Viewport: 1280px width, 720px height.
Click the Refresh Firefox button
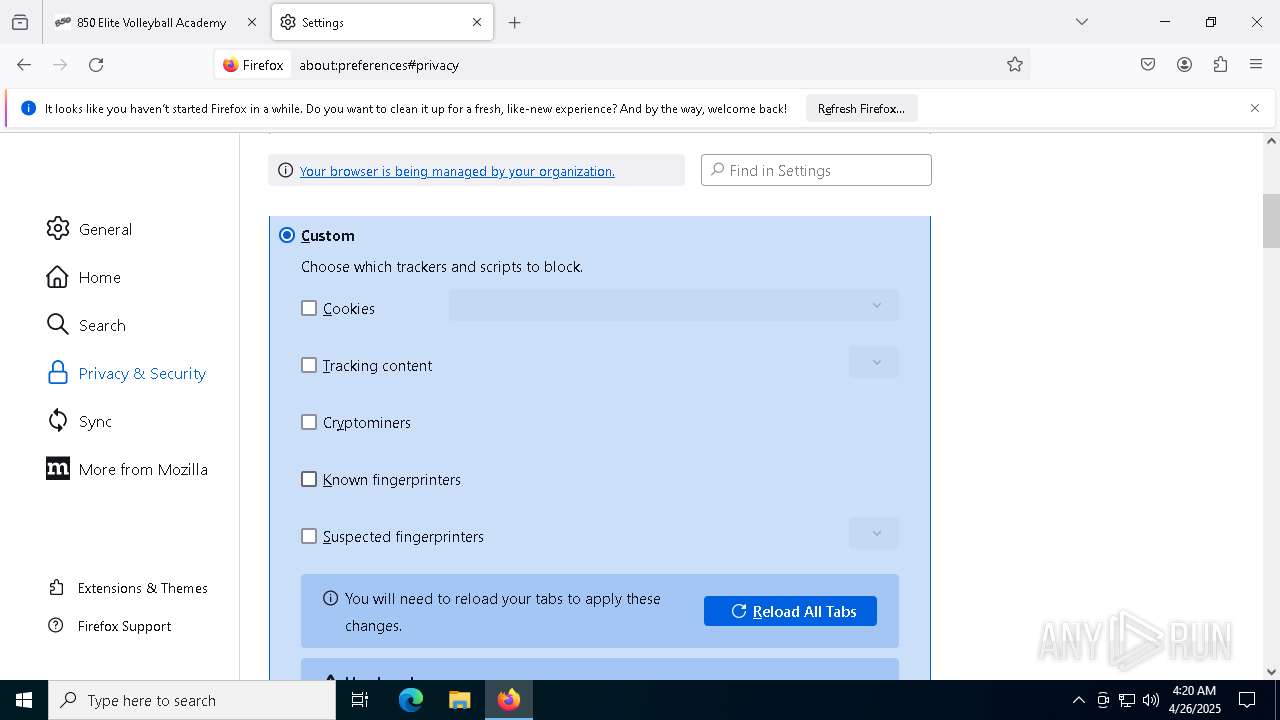[x=861, y=108]
